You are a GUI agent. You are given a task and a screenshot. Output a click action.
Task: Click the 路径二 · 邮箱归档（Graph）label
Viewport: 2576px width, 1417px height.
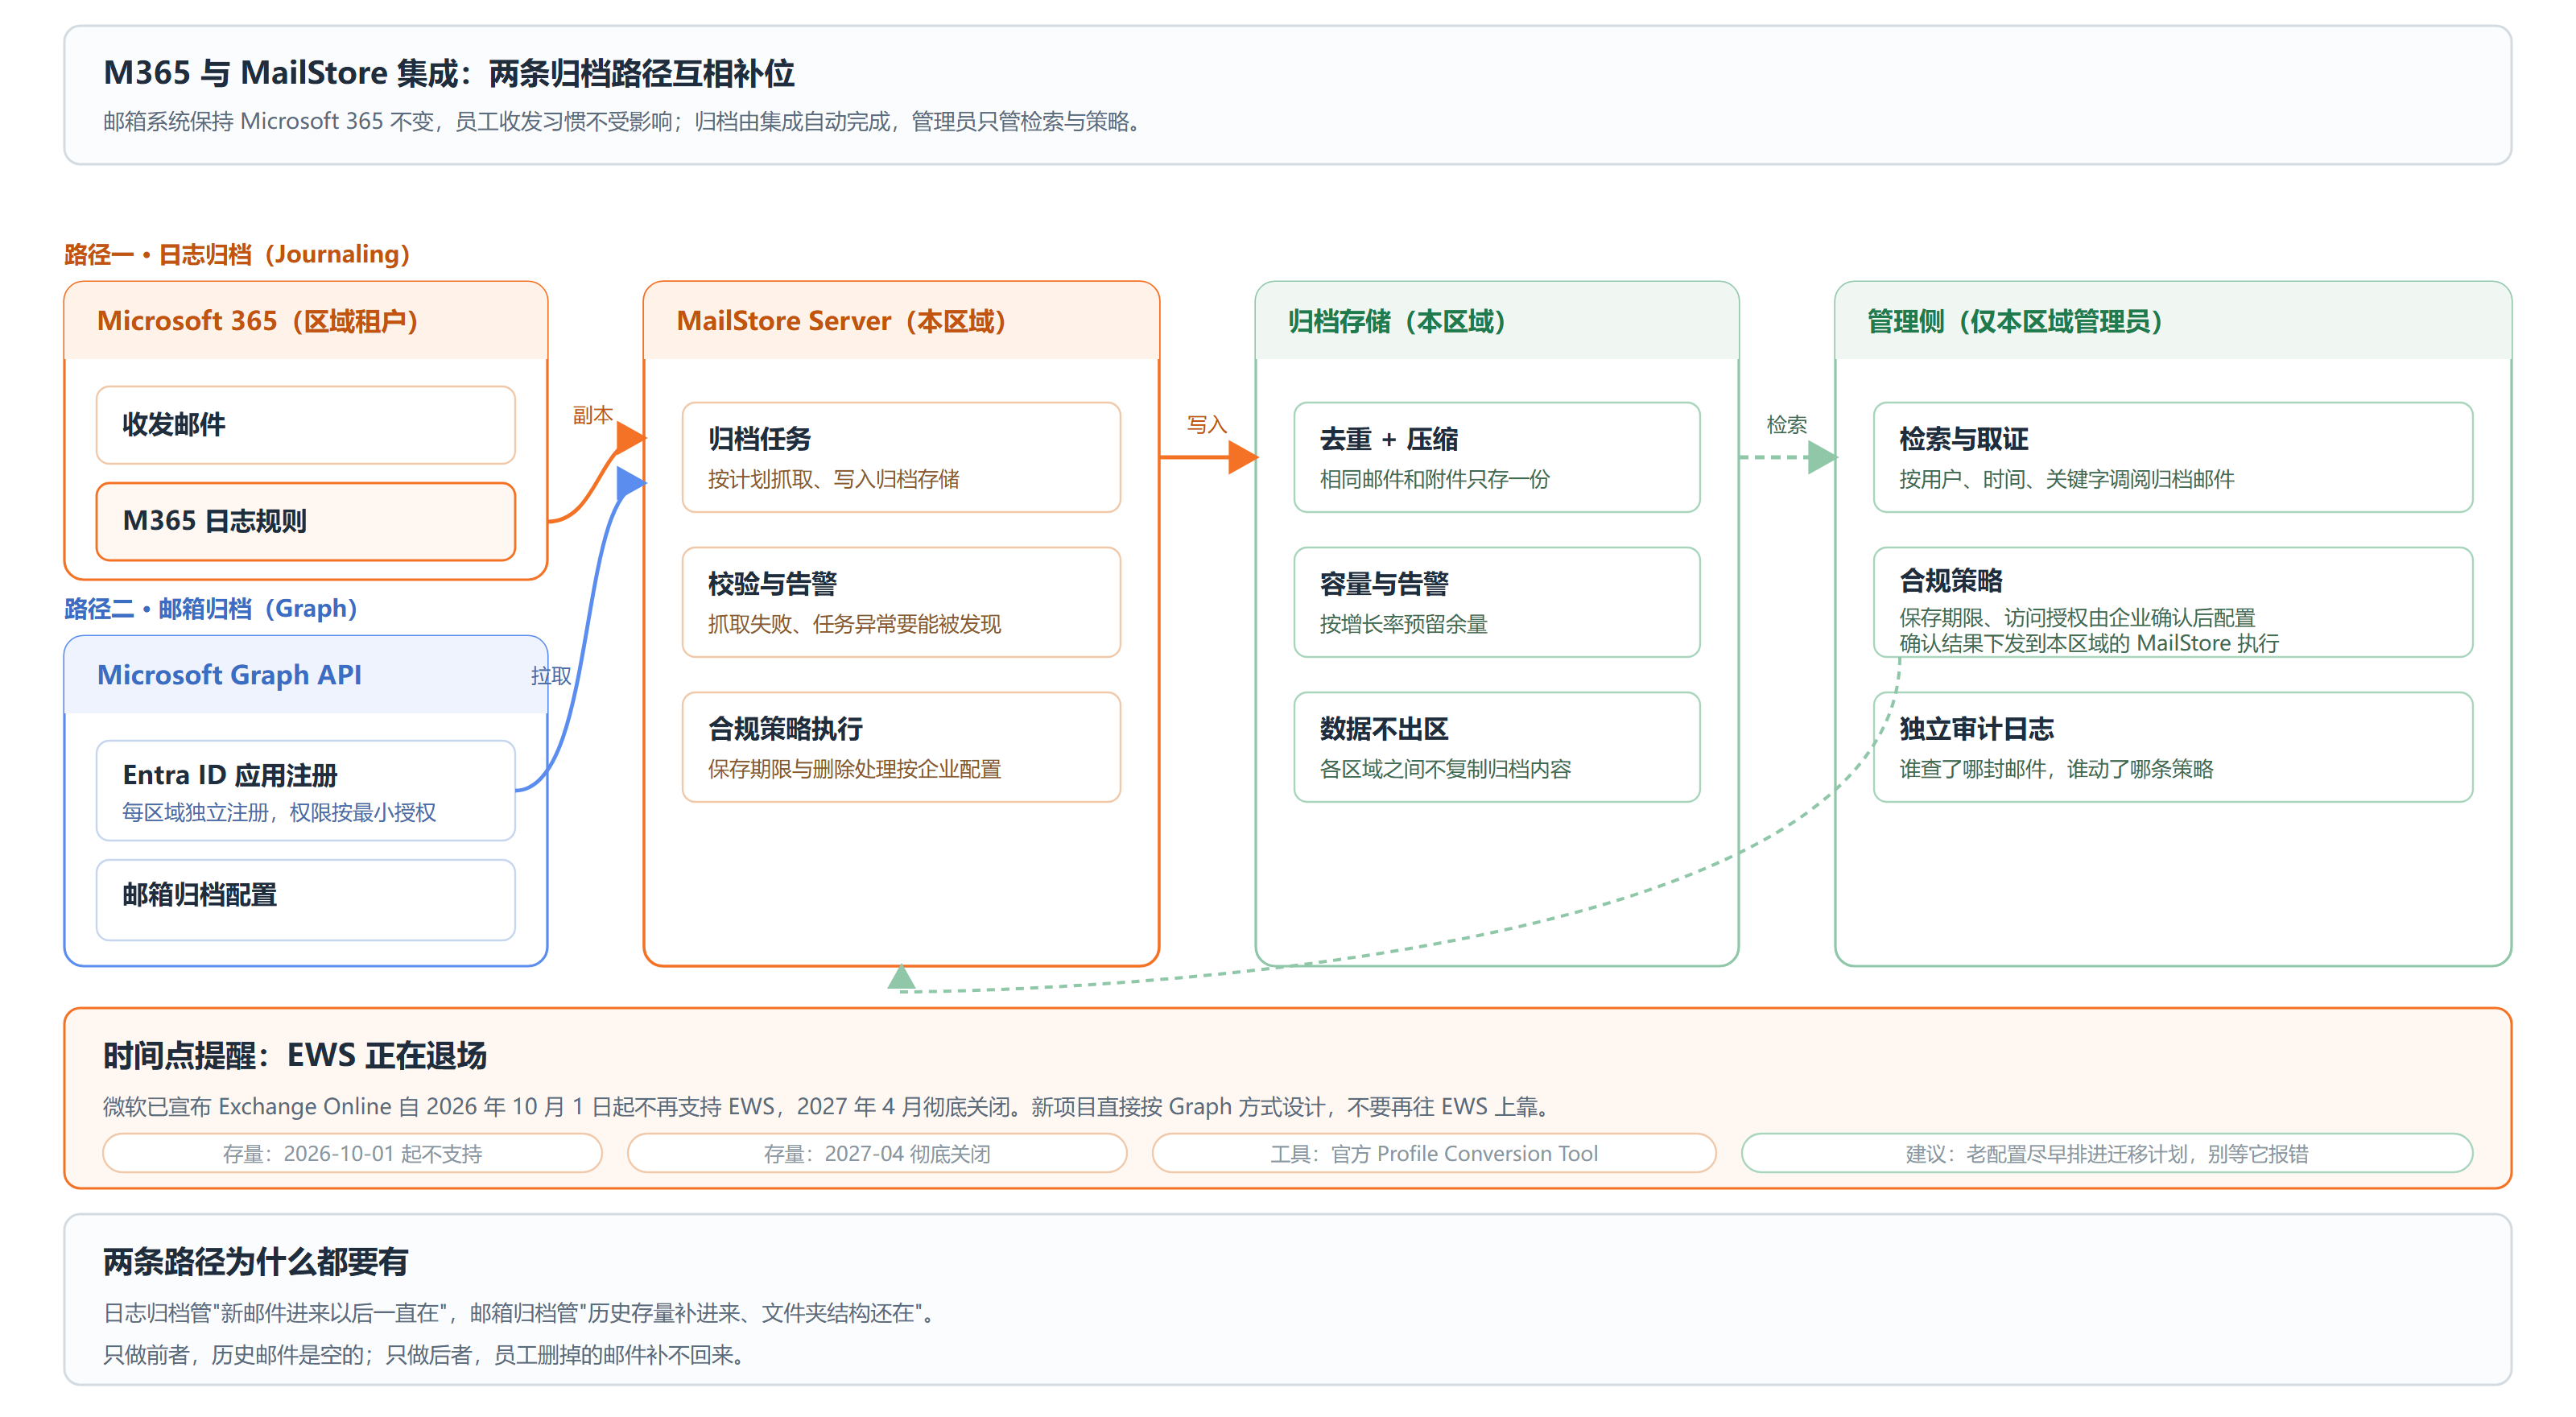click(x=211, y=608)
